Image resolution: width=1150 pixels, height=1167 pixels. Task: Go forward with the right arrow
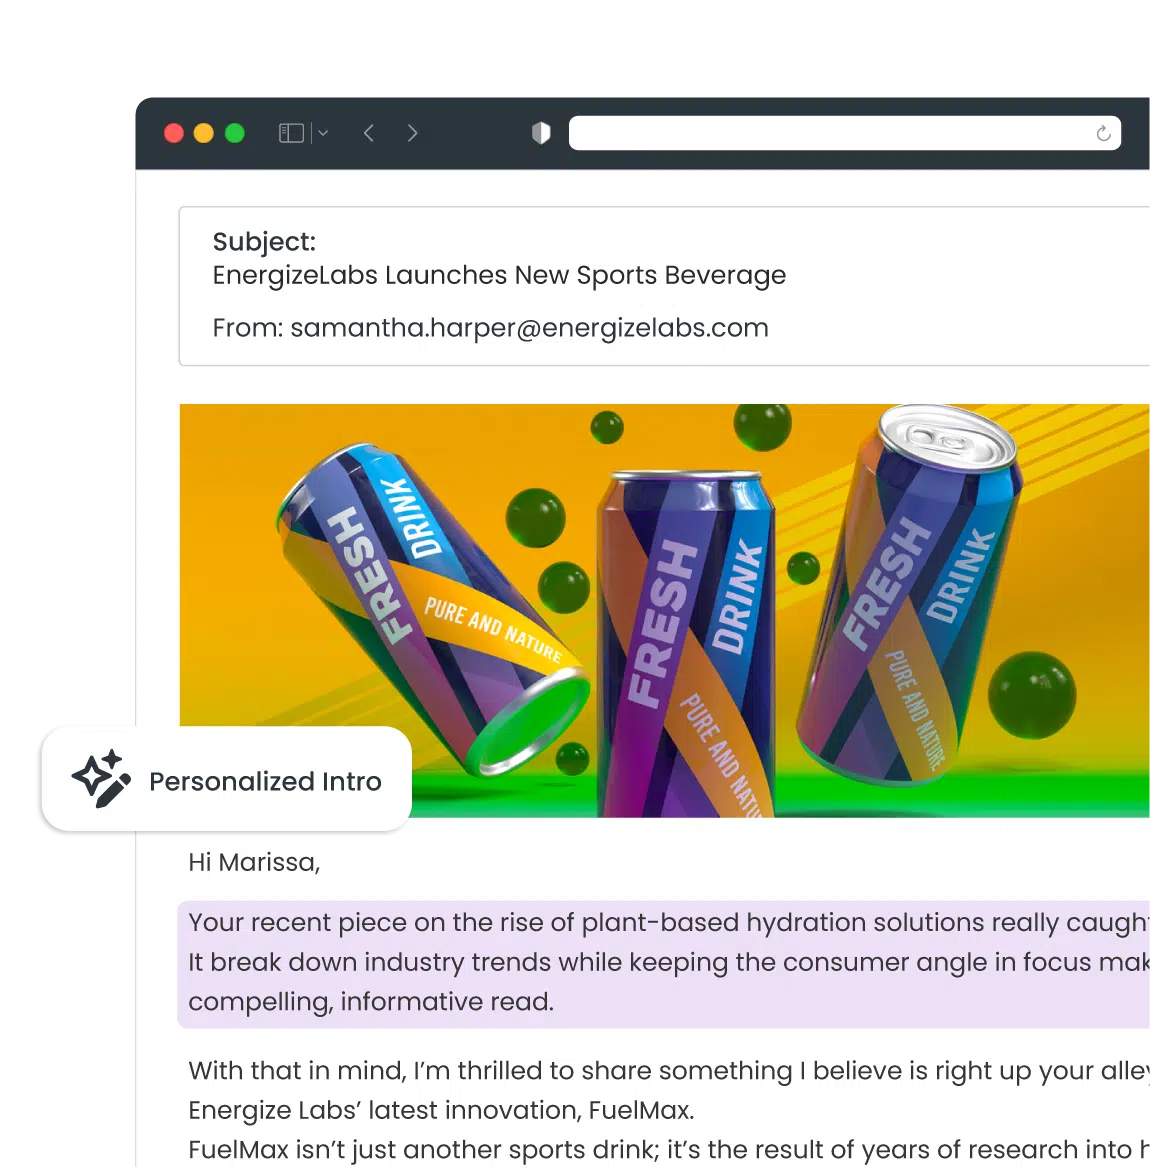point(412,133)
